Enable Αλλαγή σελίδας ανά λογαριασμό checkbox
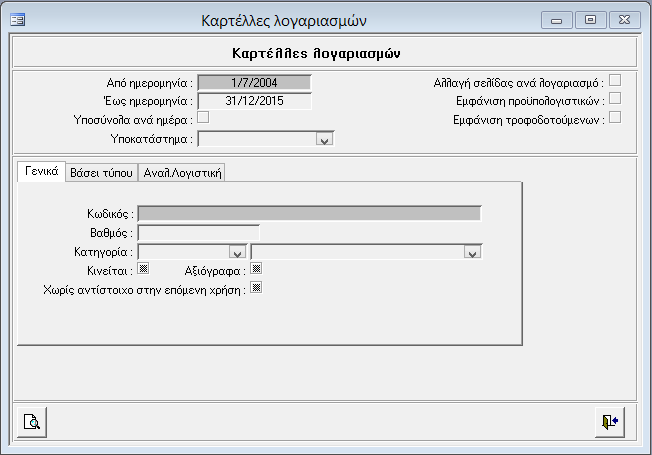The width and height of the screenshot is (652, 455). tap(616, 81)
